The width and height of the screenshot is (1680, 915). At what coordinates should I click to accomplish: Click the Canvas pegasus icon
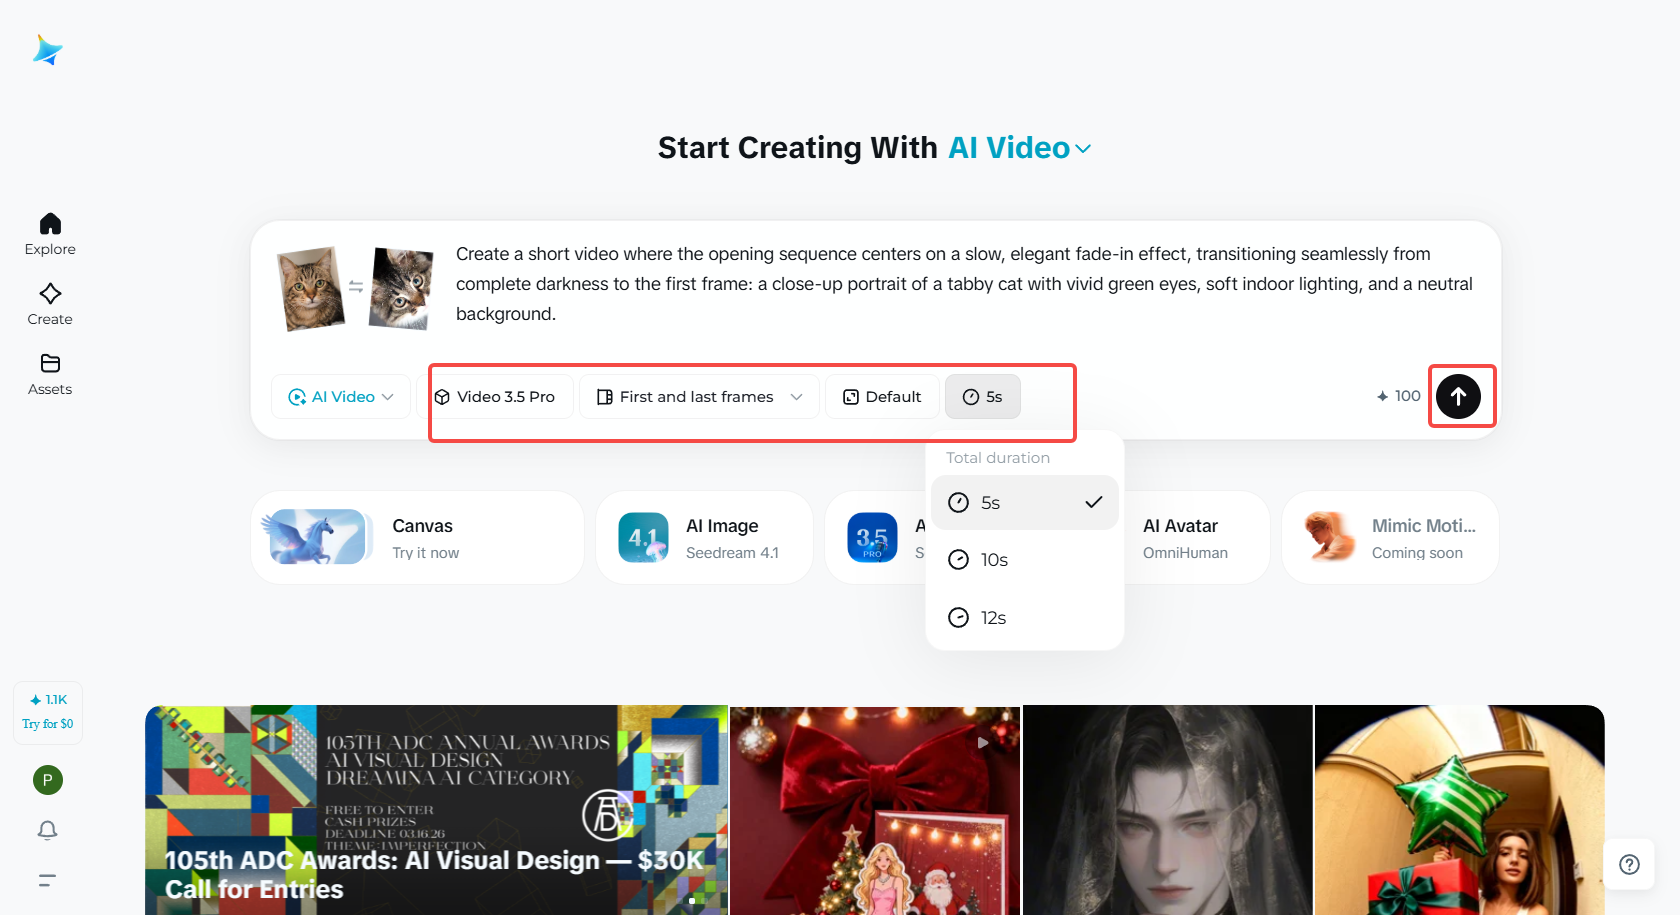coord(315,537)
